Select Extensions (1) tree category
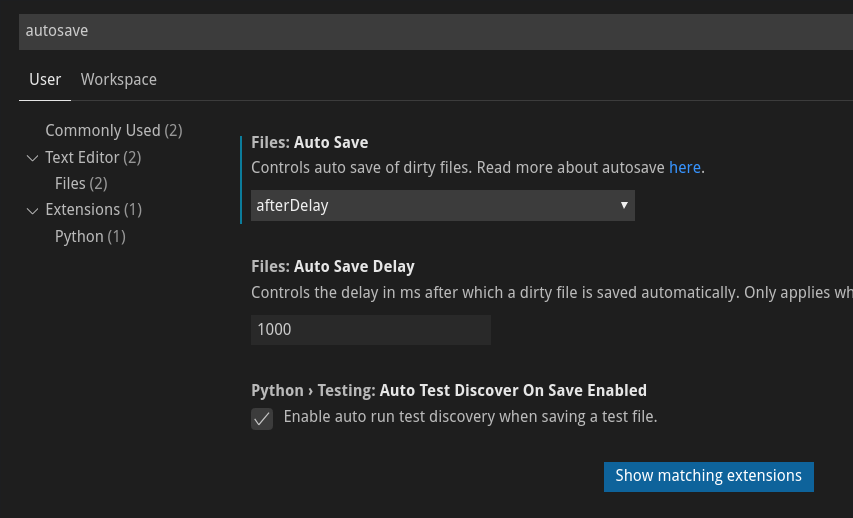Screen dimensions: 853x518 (94, 209)
